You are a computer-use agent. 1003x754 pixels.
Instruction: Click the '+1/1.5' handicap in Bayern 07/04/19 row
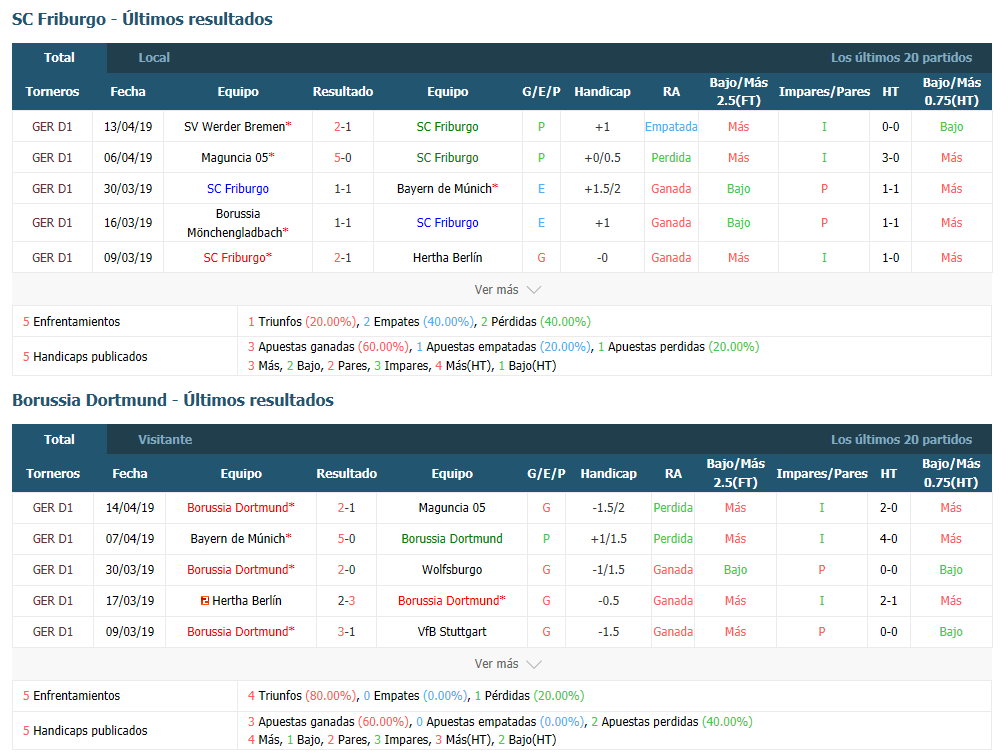click(x=608, y=538)
